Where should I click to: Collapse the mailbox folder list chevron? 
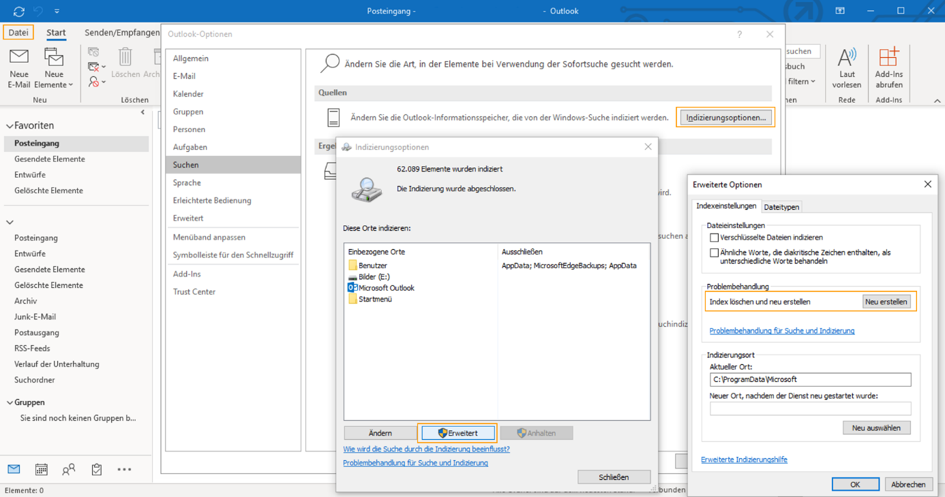10,222
